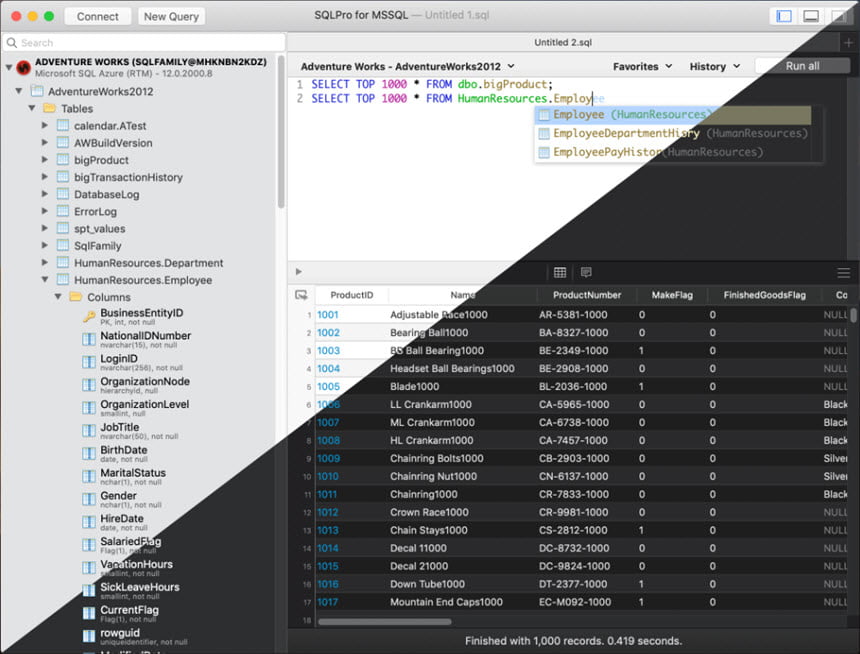The image size is (860, 654).
Task: Click the BirthDate column icon
Action: coord(89,453)
